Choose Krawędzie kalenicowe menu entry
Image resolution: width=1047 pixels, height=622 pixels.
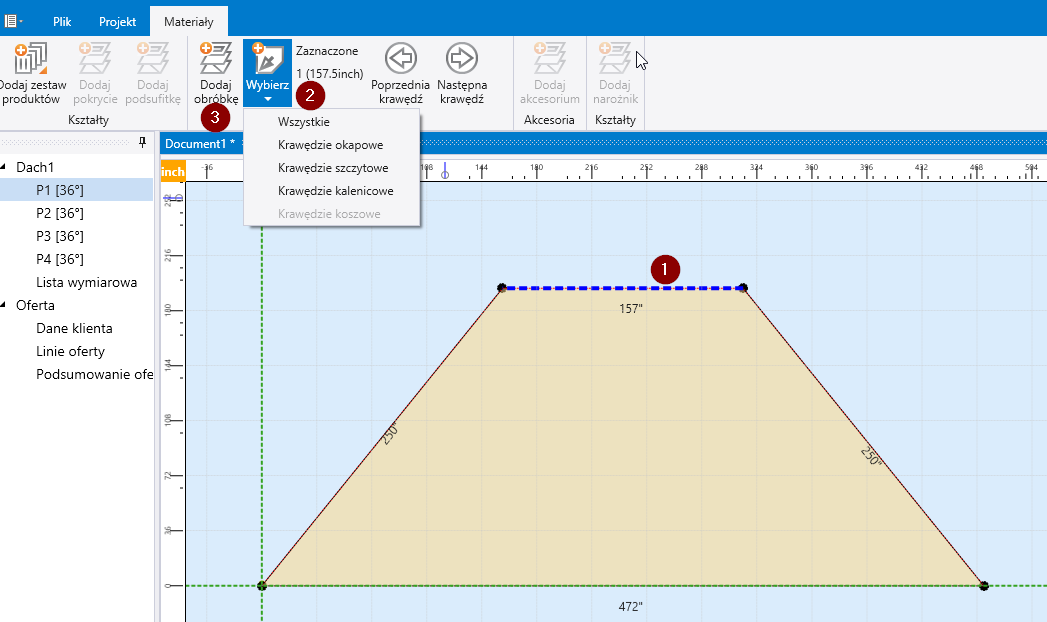[335, 191]
